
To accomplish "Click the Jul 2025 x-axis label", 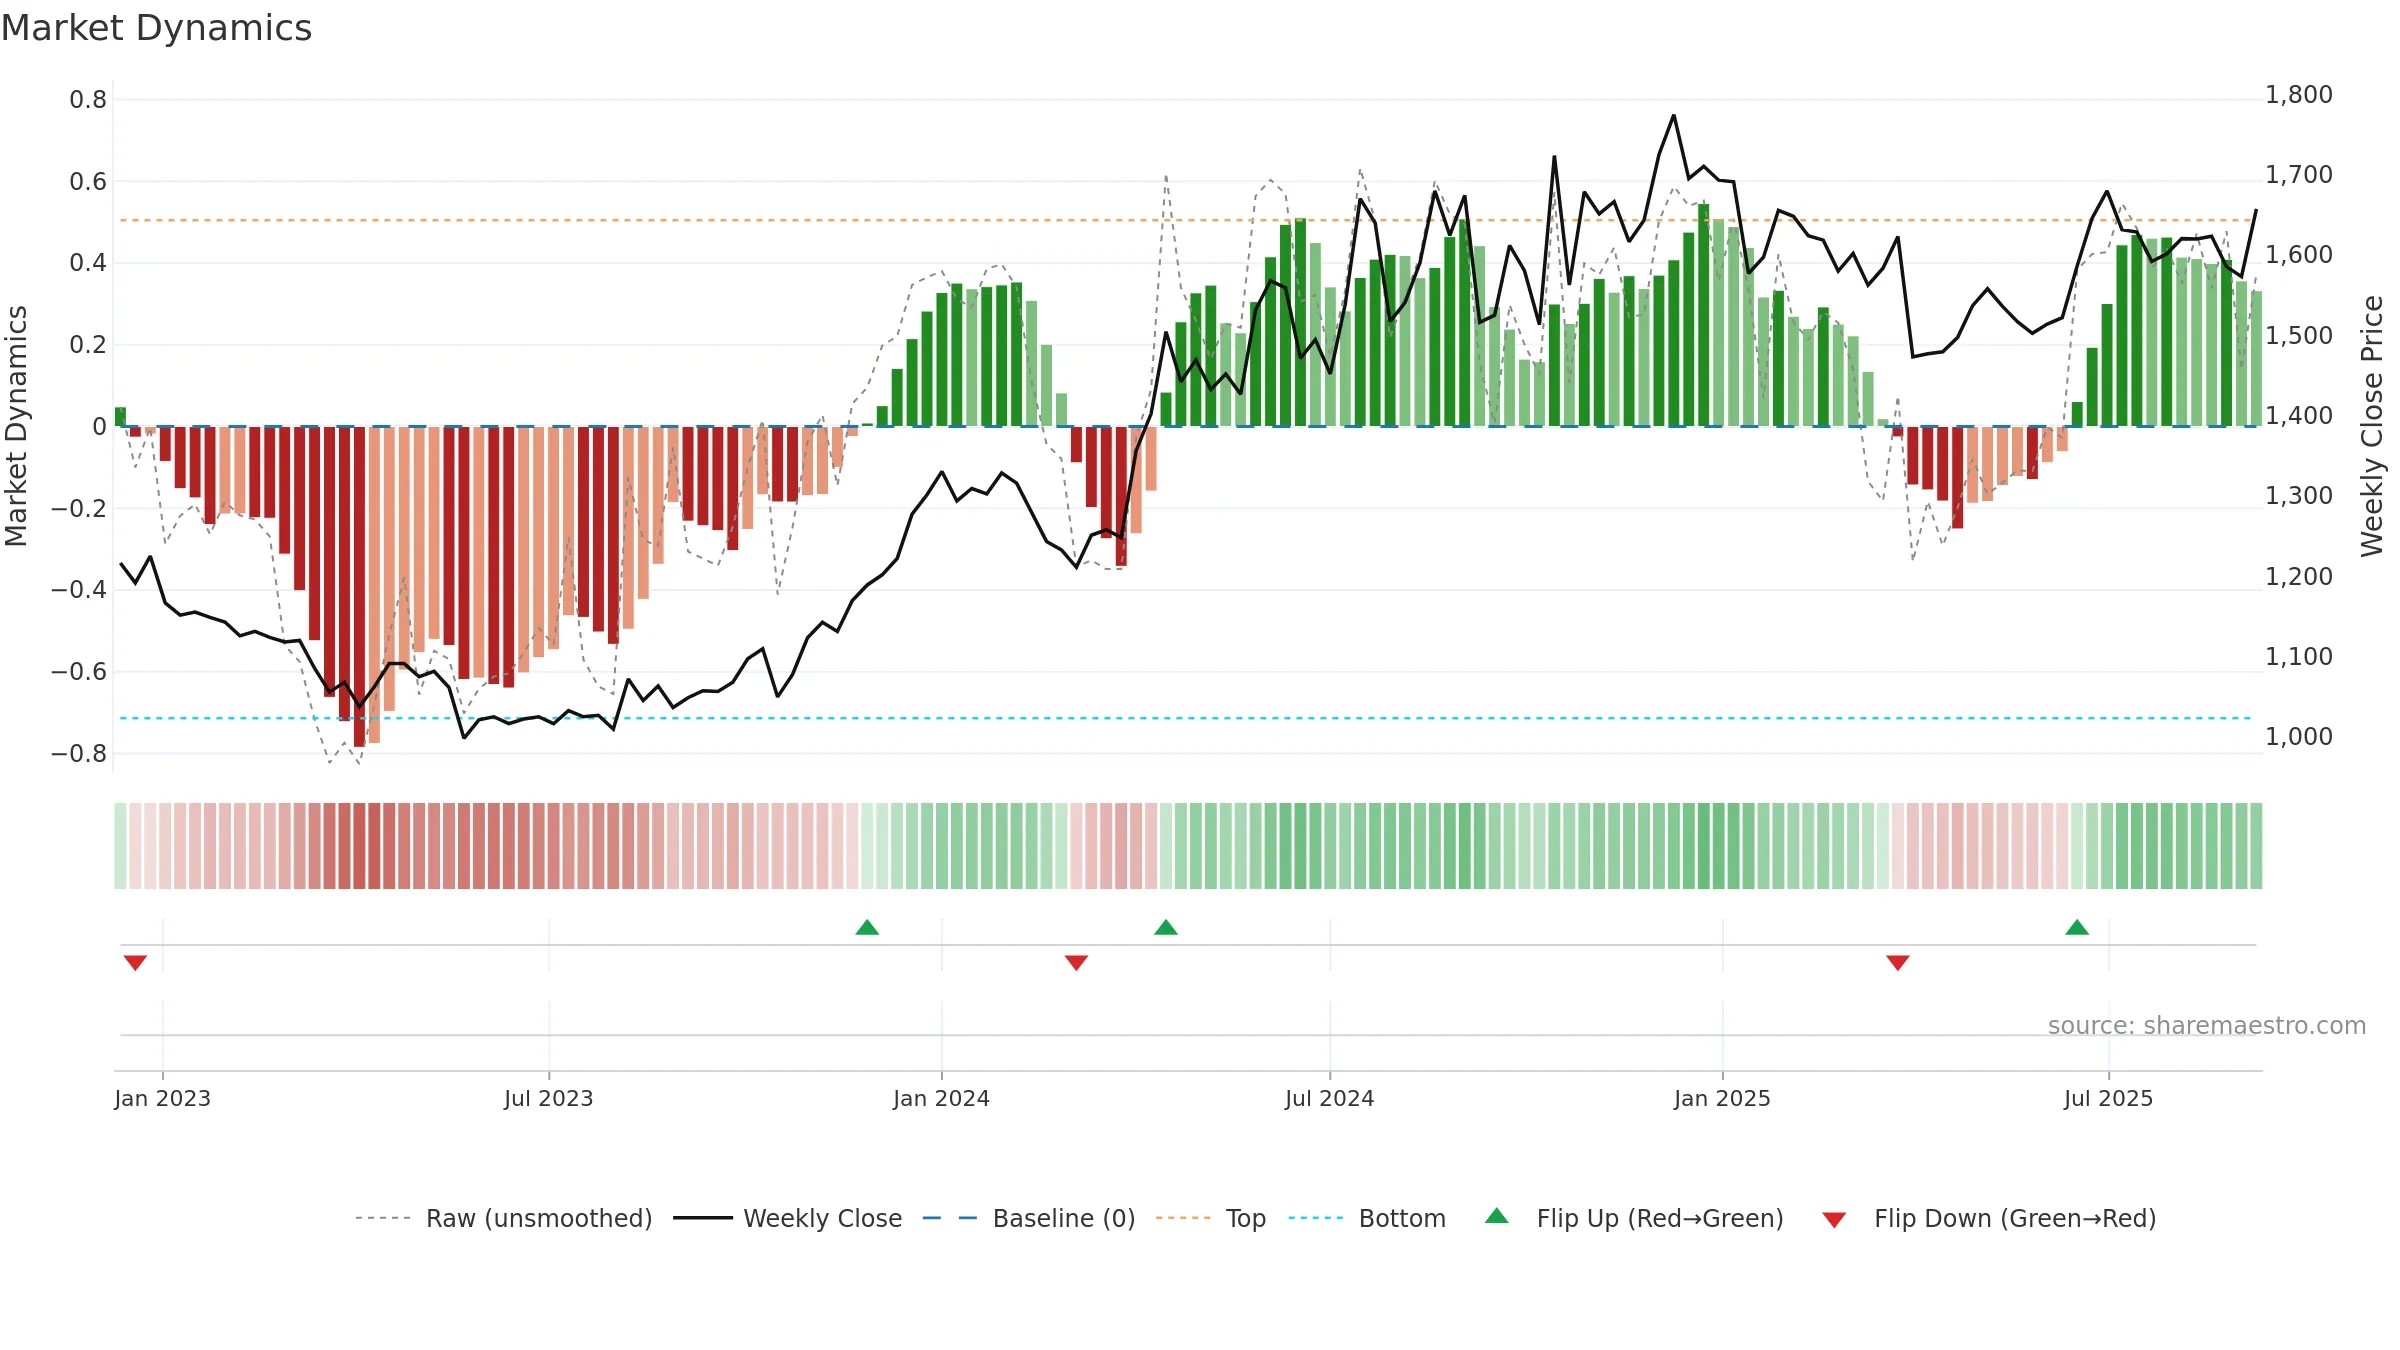I will [2108, 1098].
